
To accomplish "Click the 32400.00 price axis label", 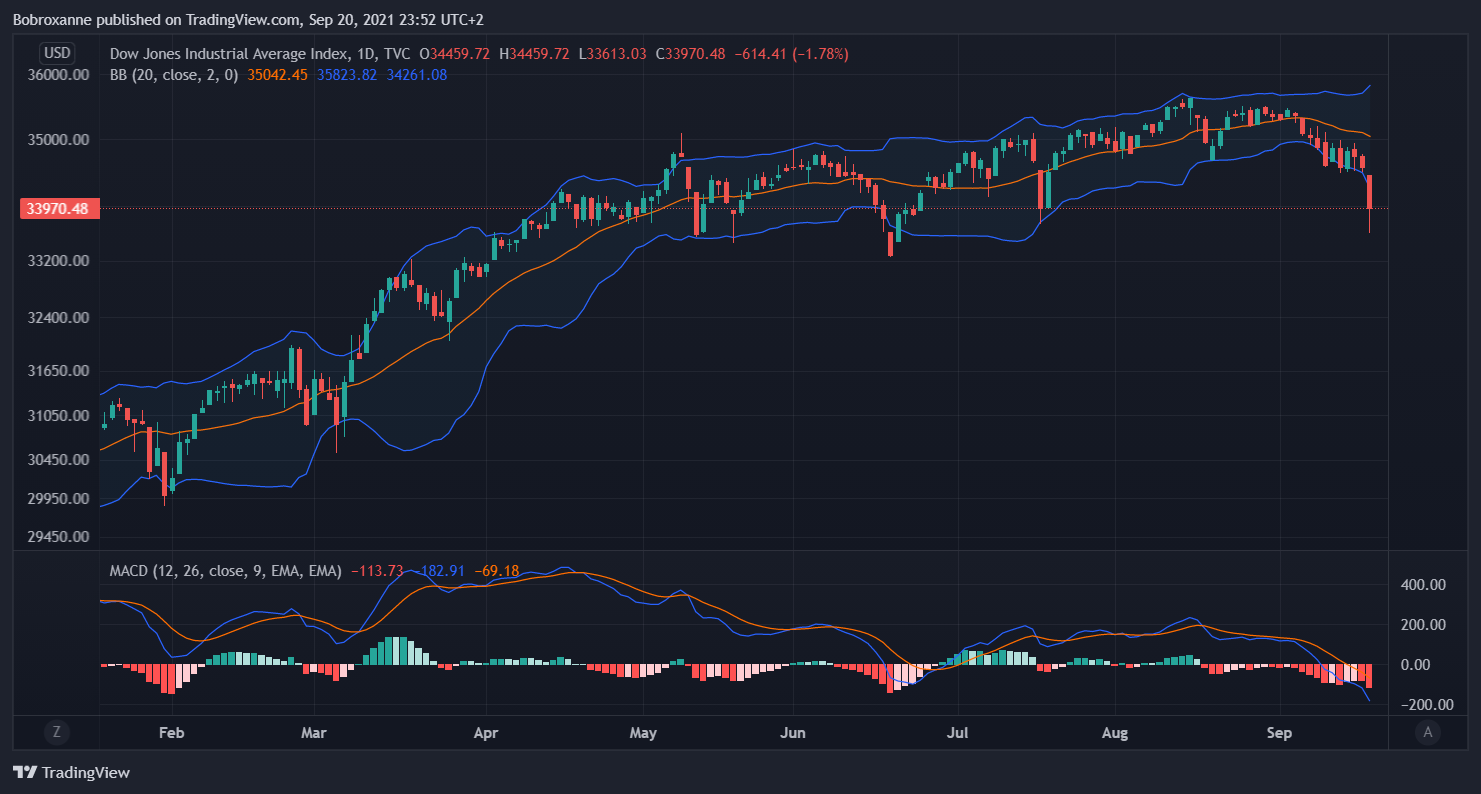I will (x=58, y=318).
